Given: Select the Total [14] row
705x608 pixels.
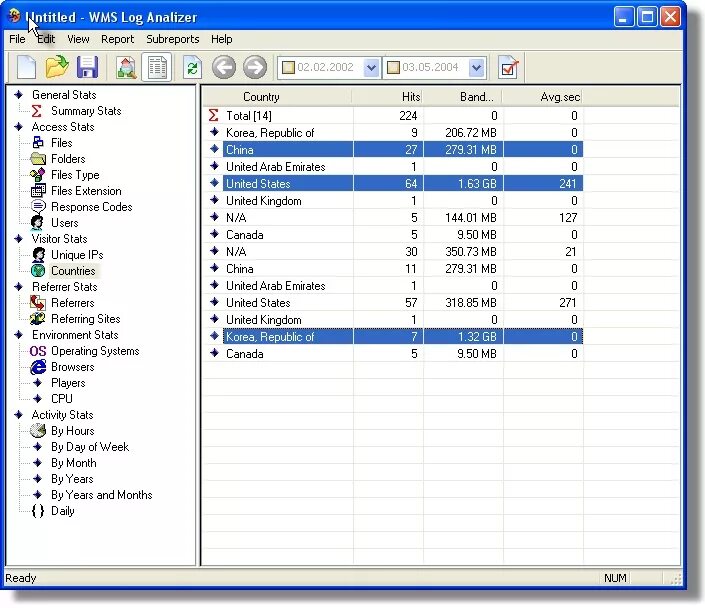Looking at the screenshot, I should pyautogui.click(x=394, y=116).
